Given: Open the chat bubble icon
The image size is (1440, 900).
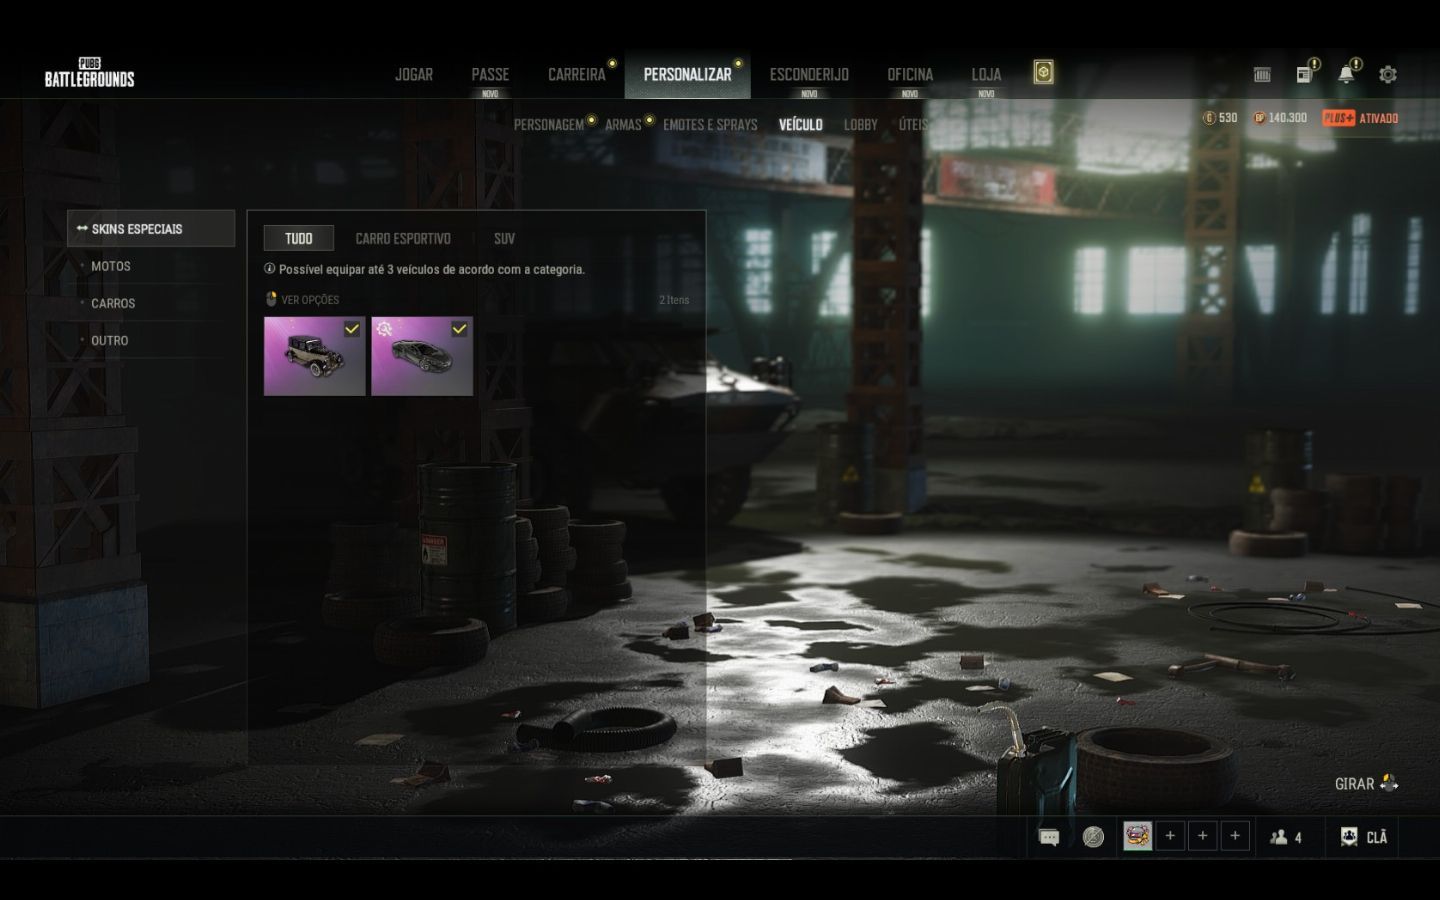Looking at the screenshot, I should [x=1049, y=837].
